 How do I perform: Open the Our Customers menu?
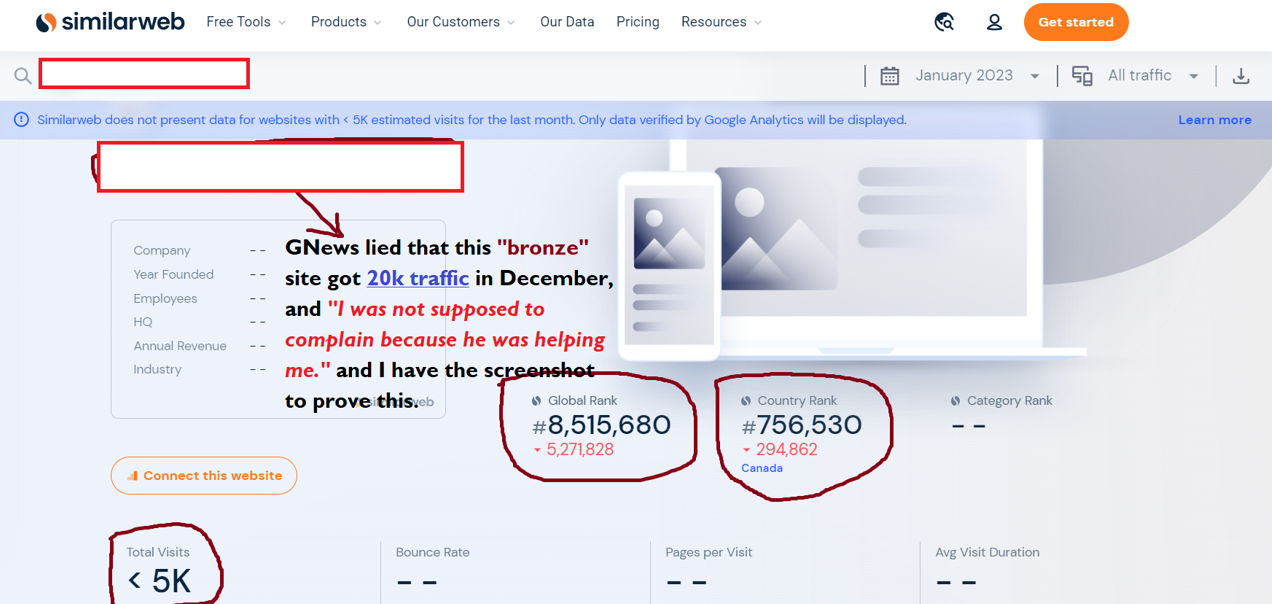(x=461, y=22)
